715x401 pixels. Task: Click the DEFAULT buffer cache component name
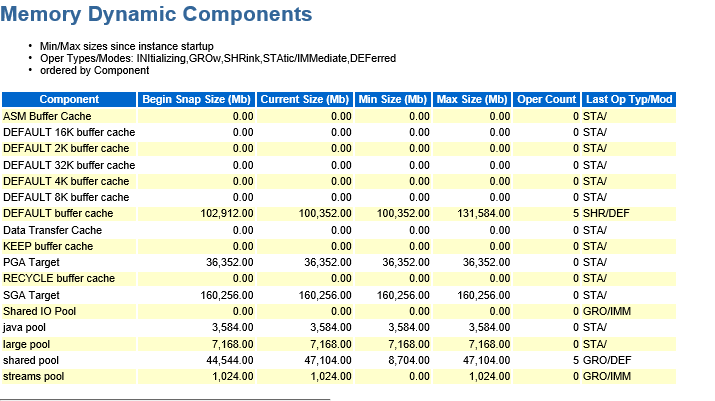point(58,213)
